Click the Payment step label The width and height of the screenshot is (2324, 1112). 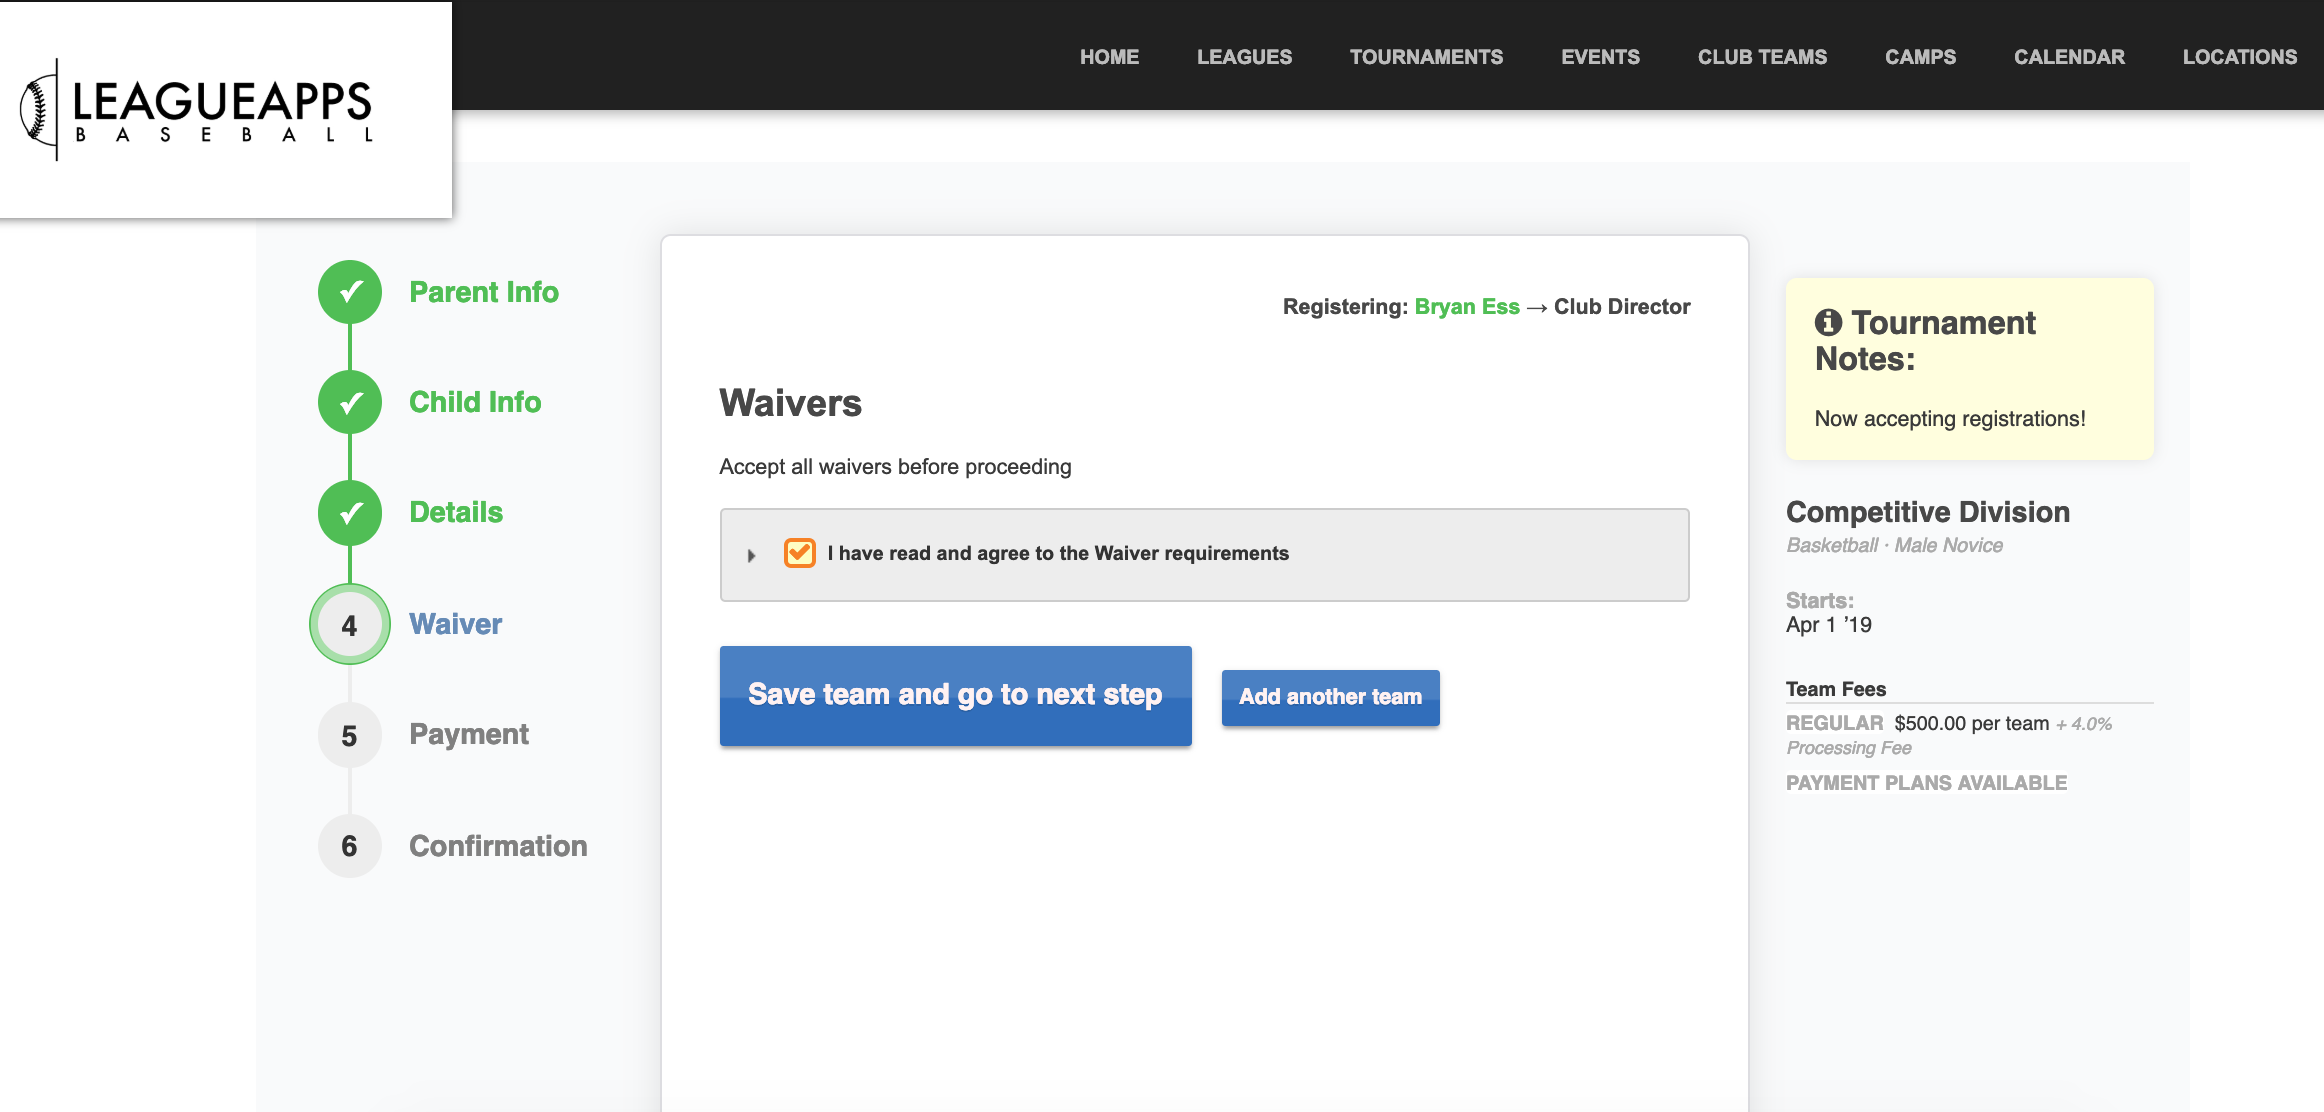[x=469, y=734]
